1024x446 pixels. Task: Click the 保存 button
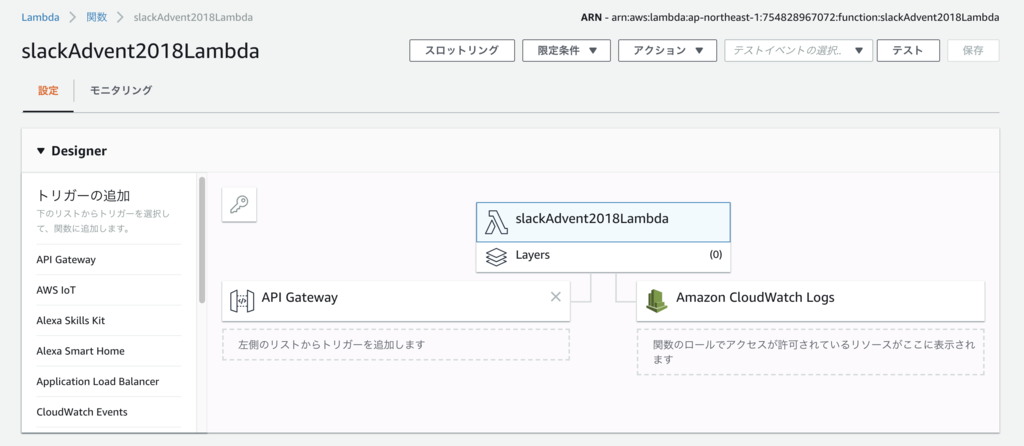[x=973, y=50]
